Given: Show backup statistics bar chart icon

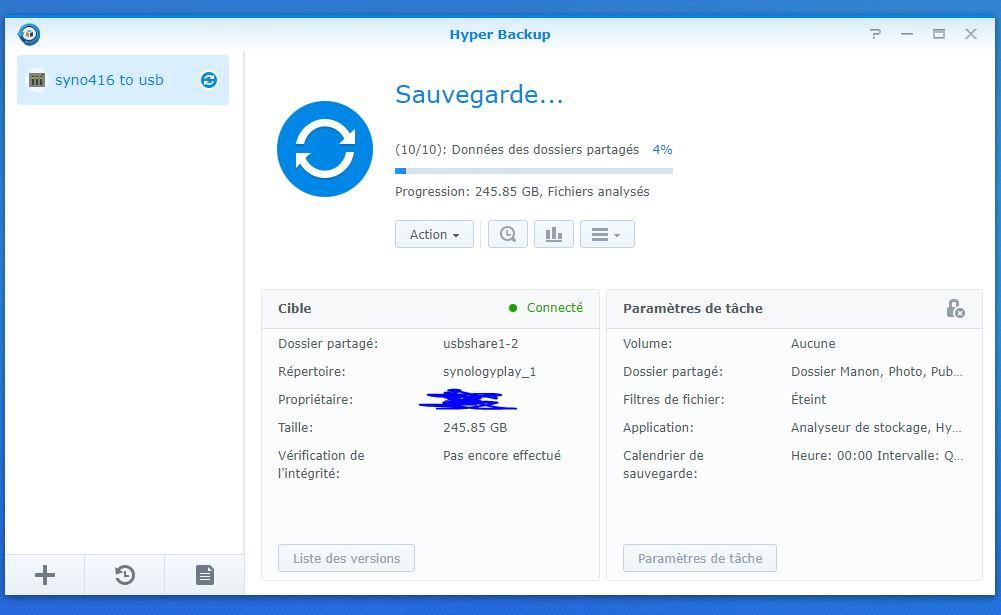Looking at the screenshot, I should [553, 234].
